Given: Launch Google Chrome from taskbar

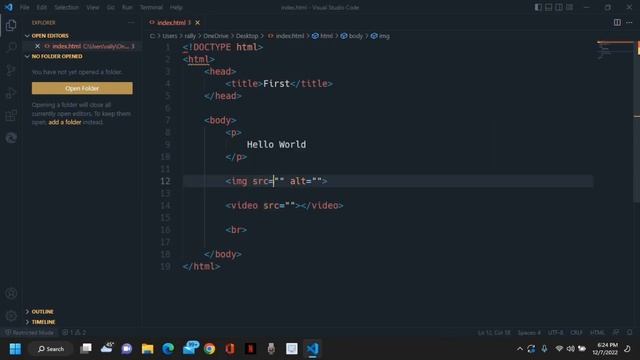Looking at the screenshot, I should tap(209, 349).
